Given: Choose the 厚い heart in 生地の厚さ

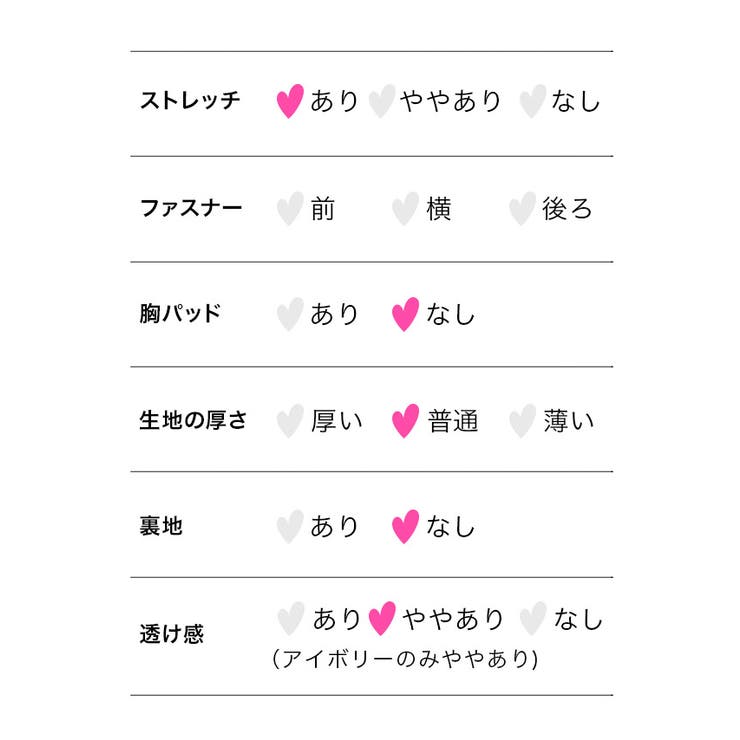Looking at the screenshot, I should click(290, 421).
